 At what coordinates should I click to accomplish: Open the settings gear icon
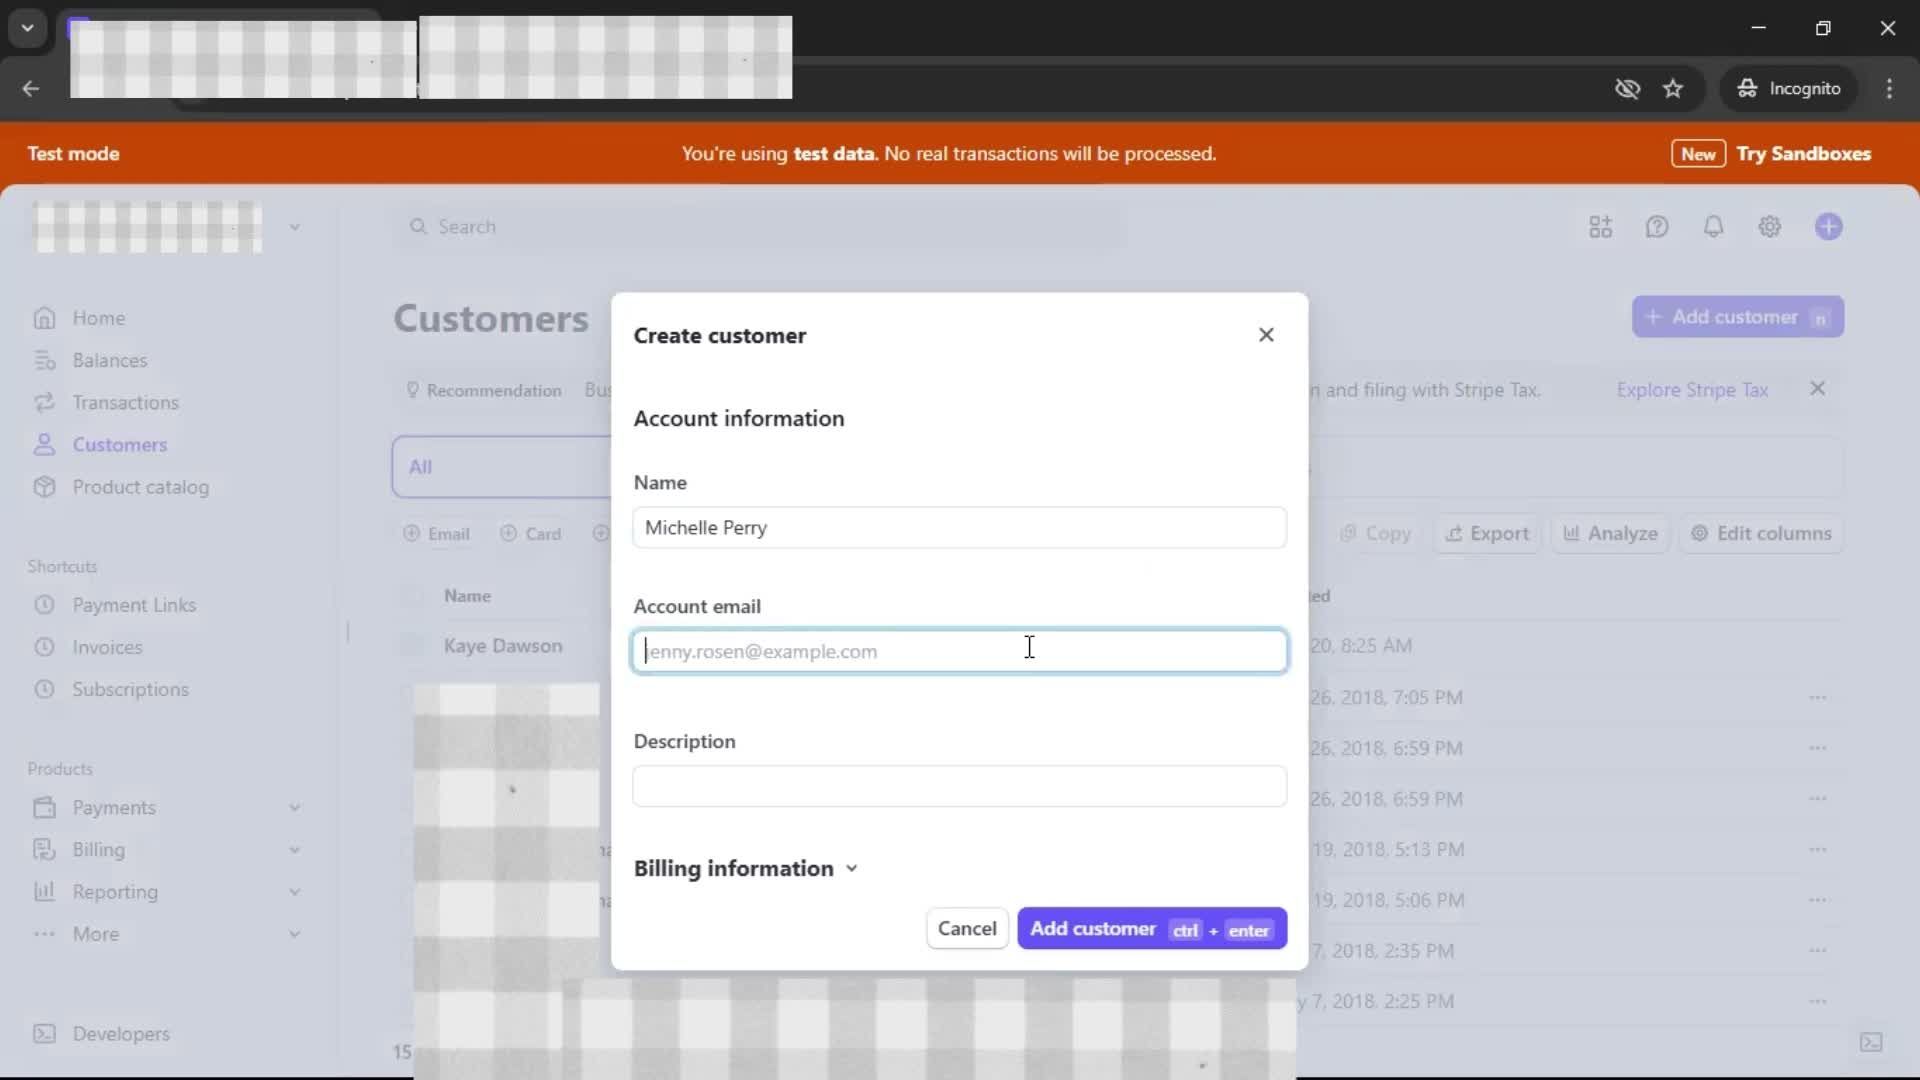(1769, 227)
